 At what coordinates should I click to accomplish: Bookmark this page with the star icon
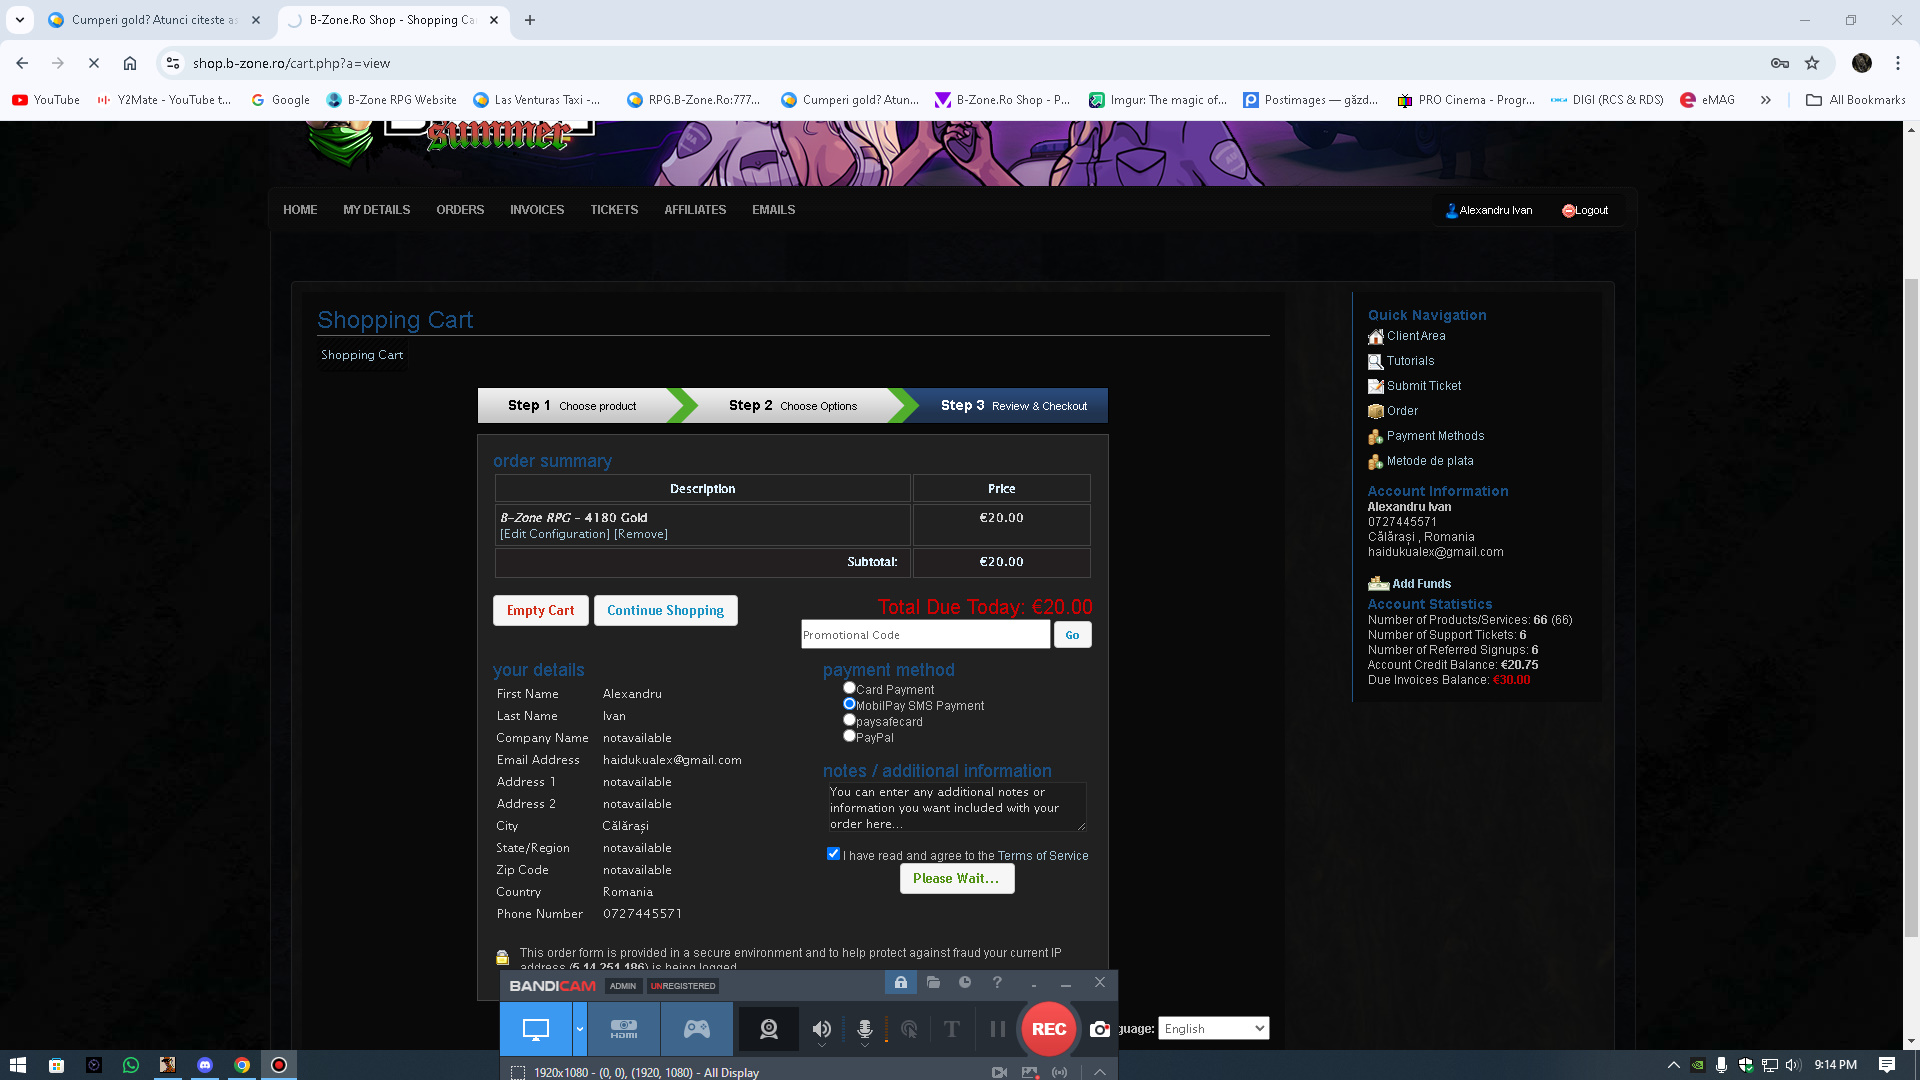pyautogui.click(x=1812, y=63)
